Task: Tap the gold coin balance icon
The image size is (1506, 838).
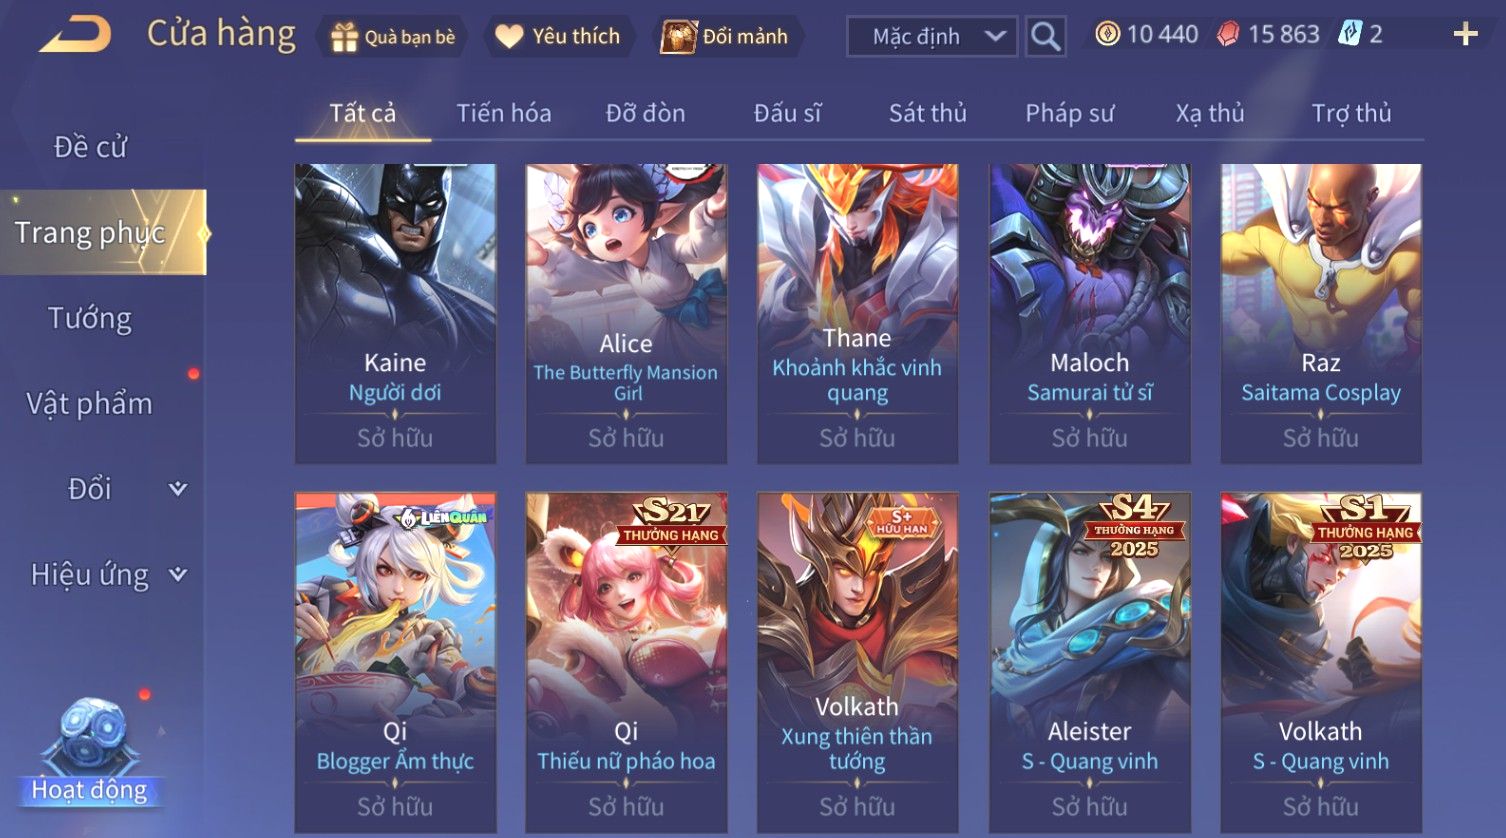Action: (x=1107, y=35)
